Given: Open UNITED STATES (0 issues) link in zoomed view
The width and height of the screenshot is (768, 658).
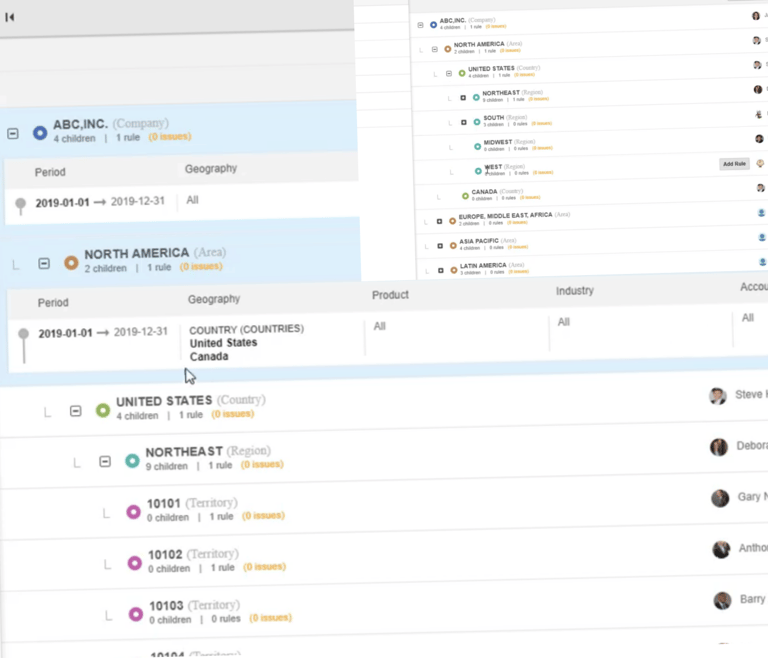Looking at the screenshot, I should click(233, 414).
